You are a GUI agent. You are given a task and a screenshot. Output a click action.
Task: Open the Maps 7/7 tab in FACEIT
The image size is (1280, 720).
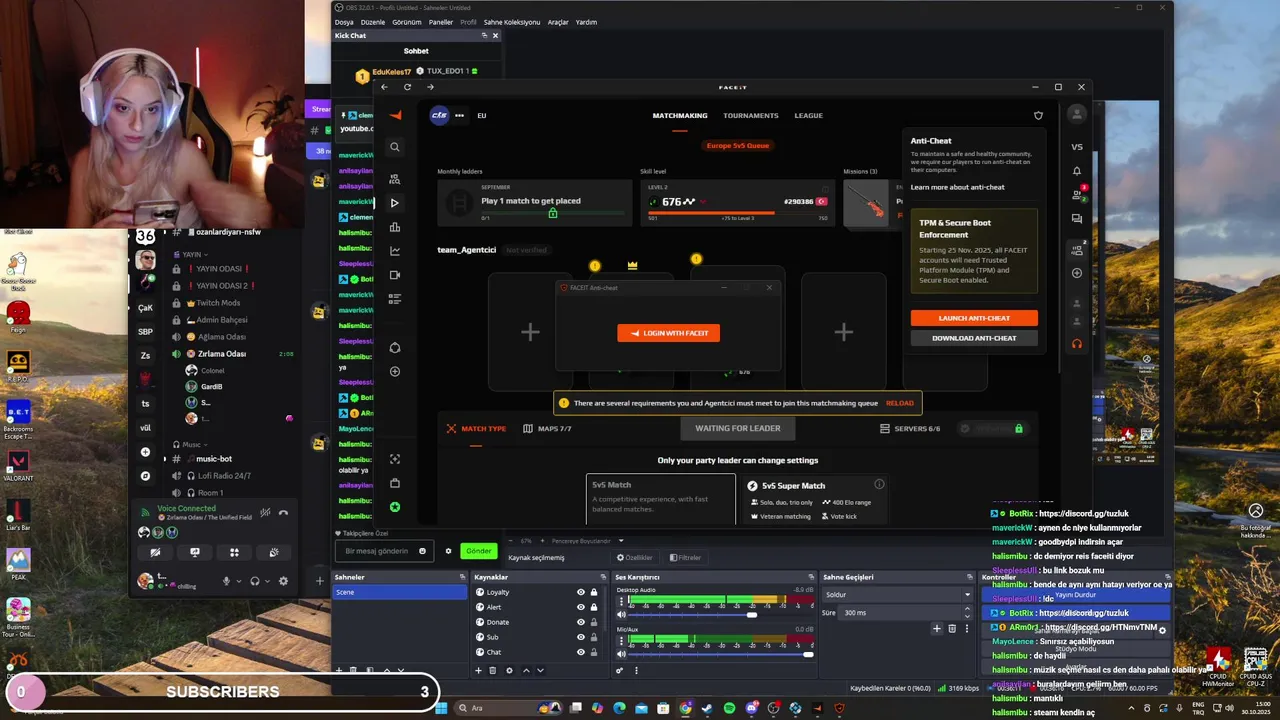[x=547, y=428]
